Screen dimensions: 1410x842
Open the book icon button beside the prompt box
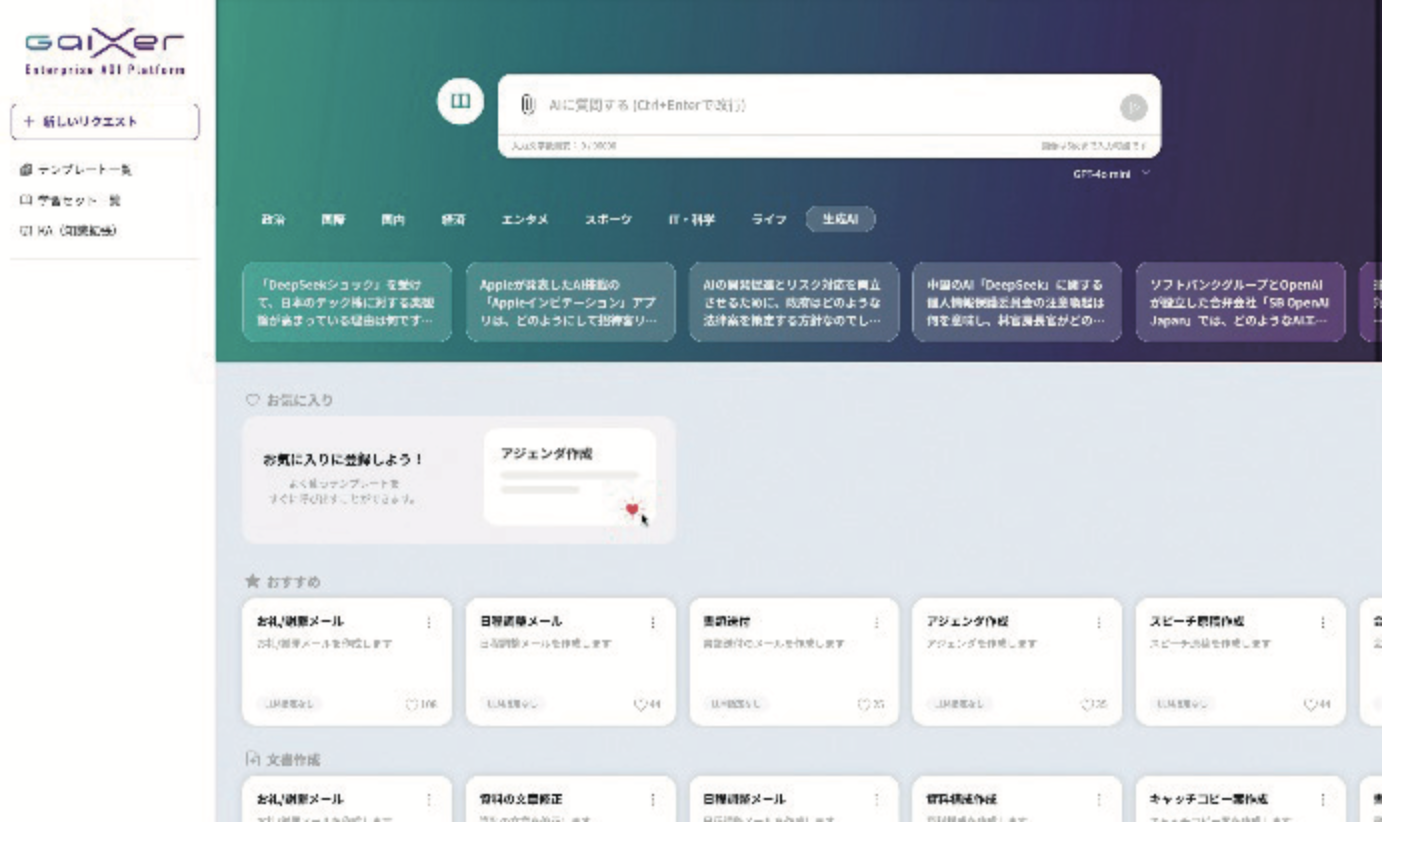pyautogui.click(x=460, y=102)
